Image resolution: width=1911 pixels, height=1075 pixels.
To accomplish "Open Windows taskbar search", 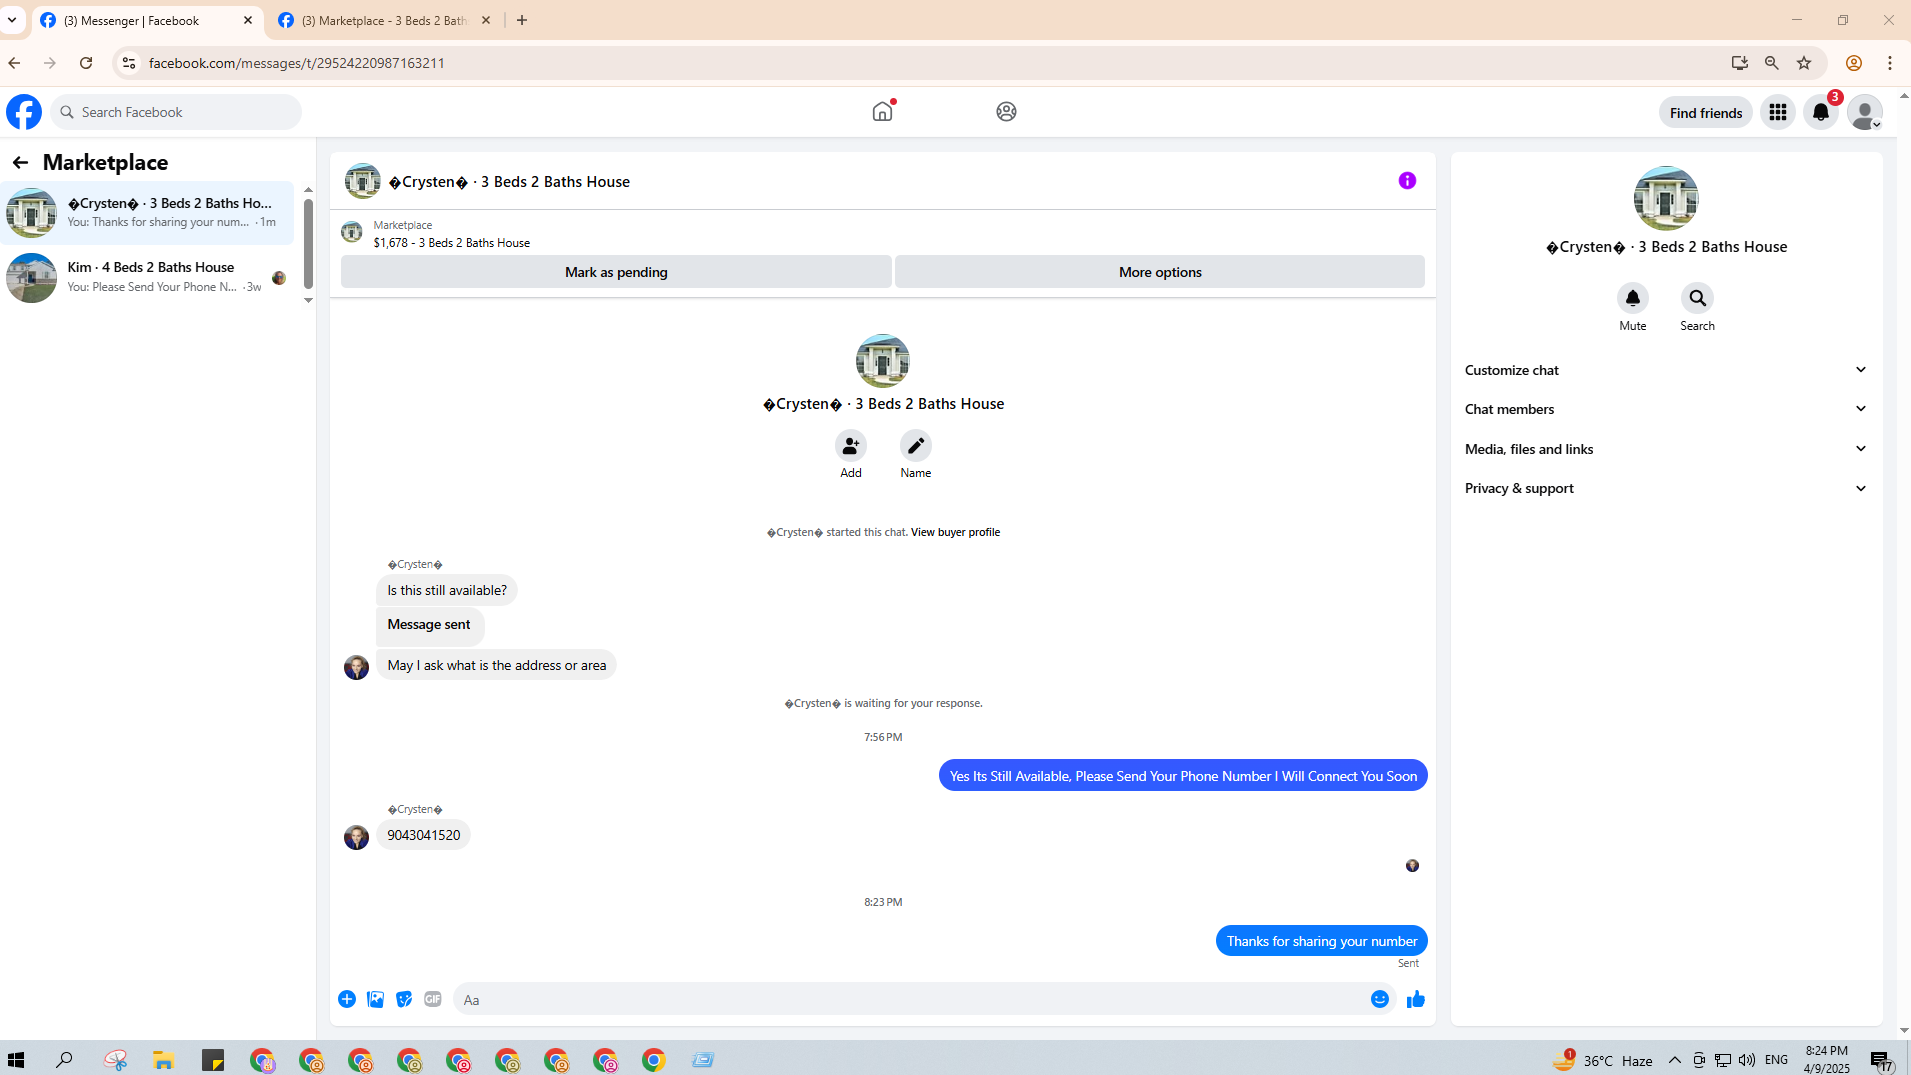I will coord(64,1059).
